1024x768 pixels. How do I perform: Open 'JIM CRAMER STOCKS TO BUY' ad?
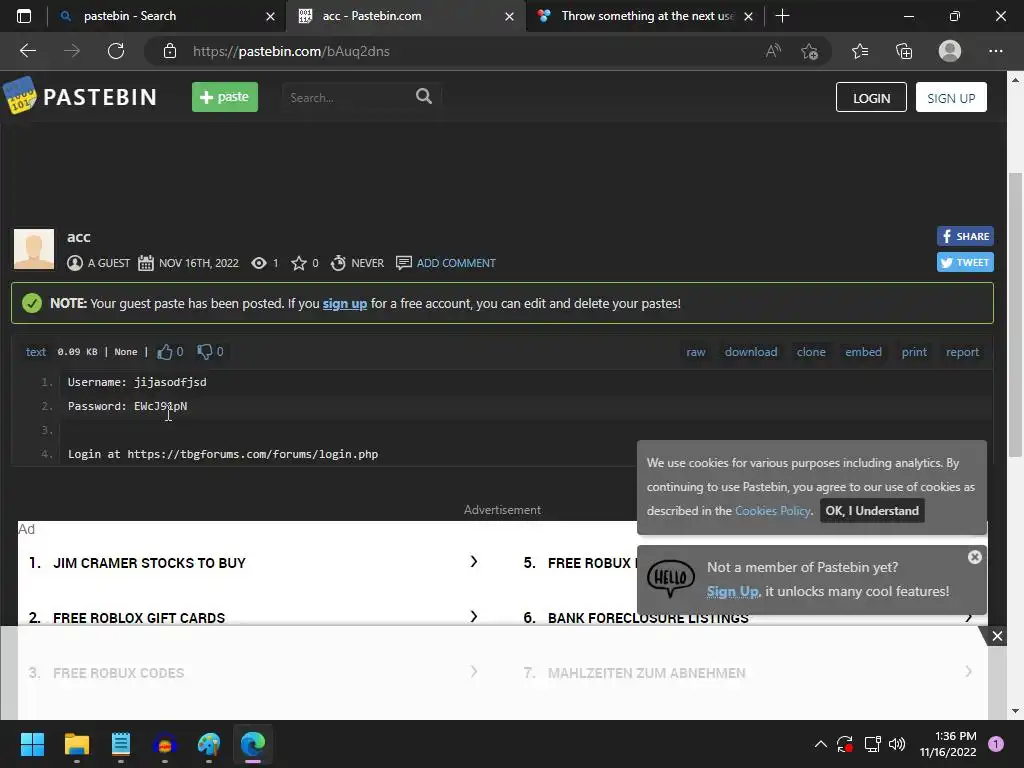149,563
